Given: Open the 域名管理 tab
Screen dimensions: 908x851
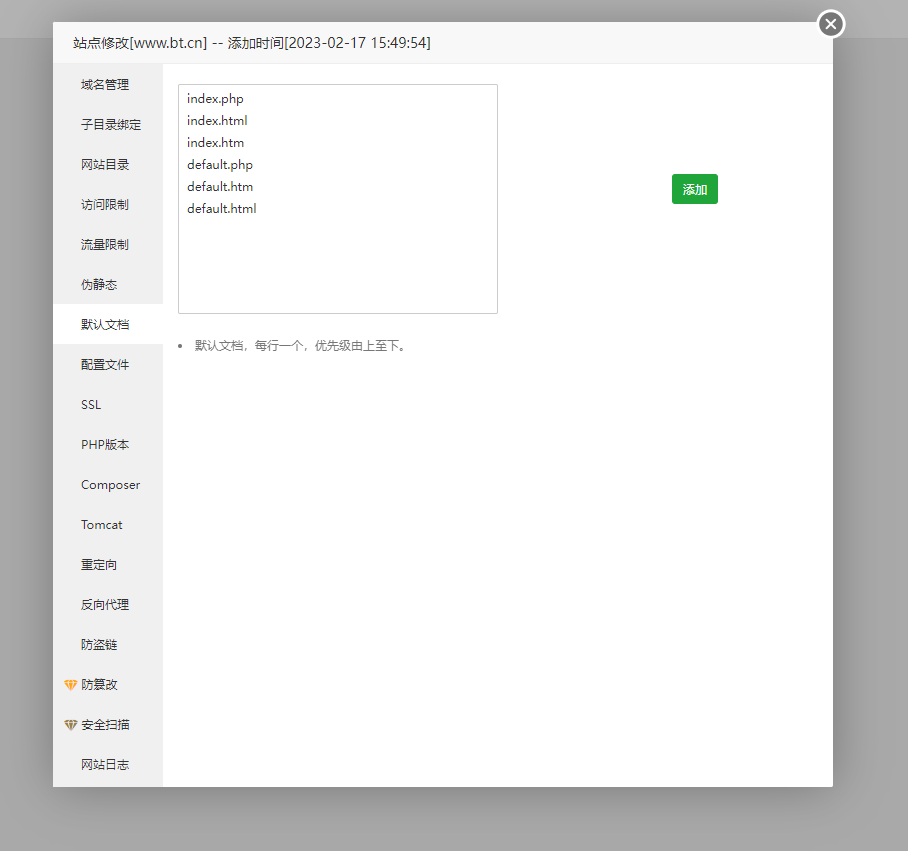Looking at the screenshot, I should (105, 85).
